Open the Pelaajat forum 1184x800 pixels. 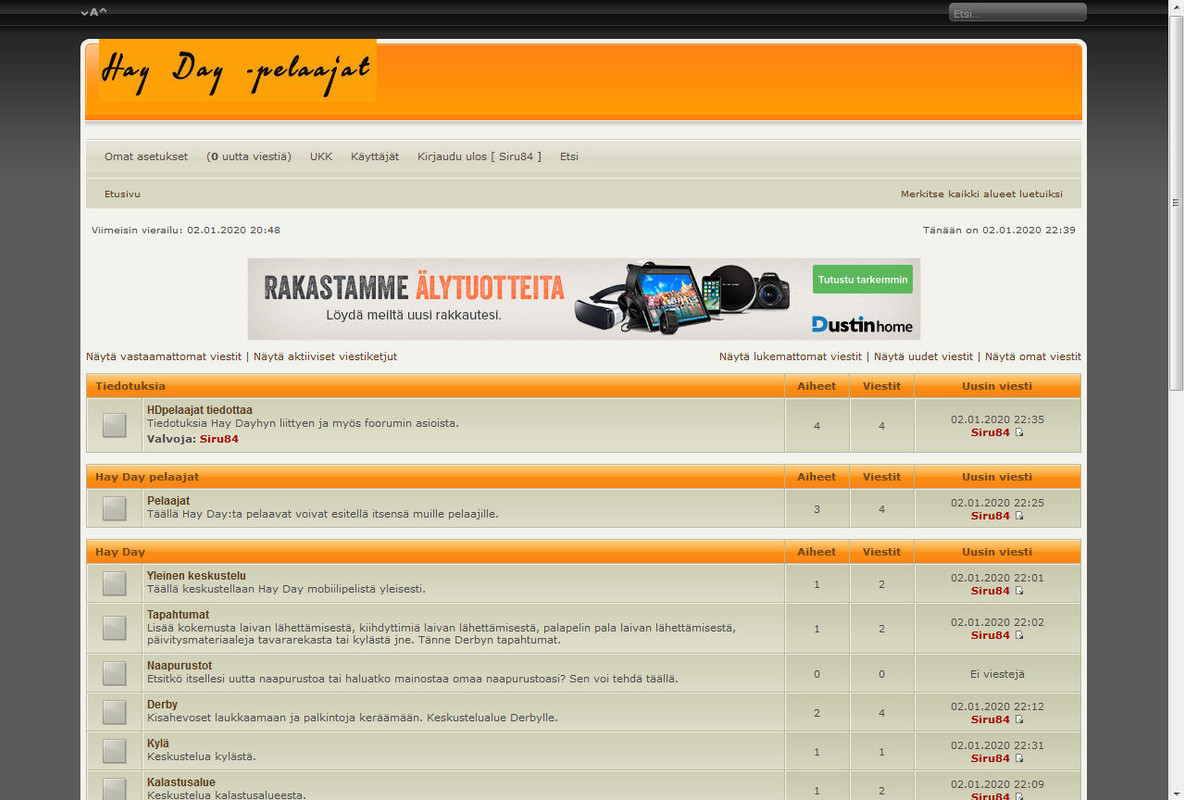(168, 501)
